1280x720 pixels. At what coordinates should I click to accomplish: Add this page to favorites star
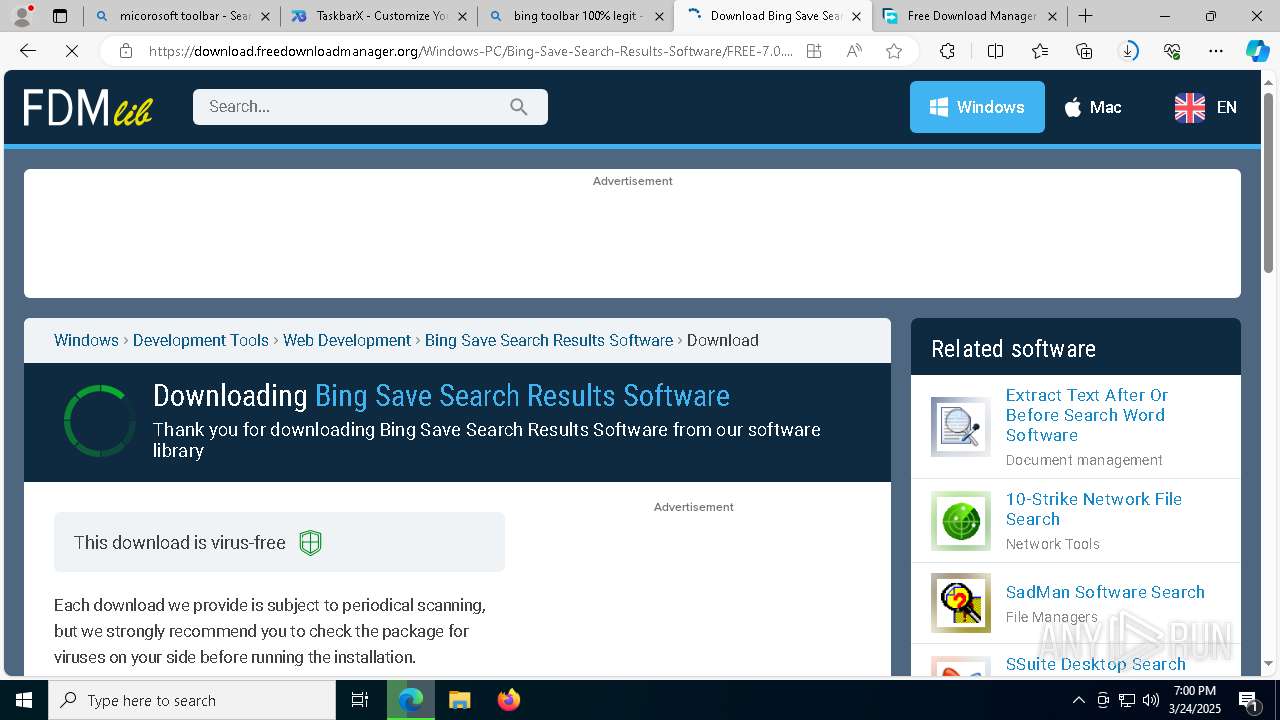coord(894,51)
